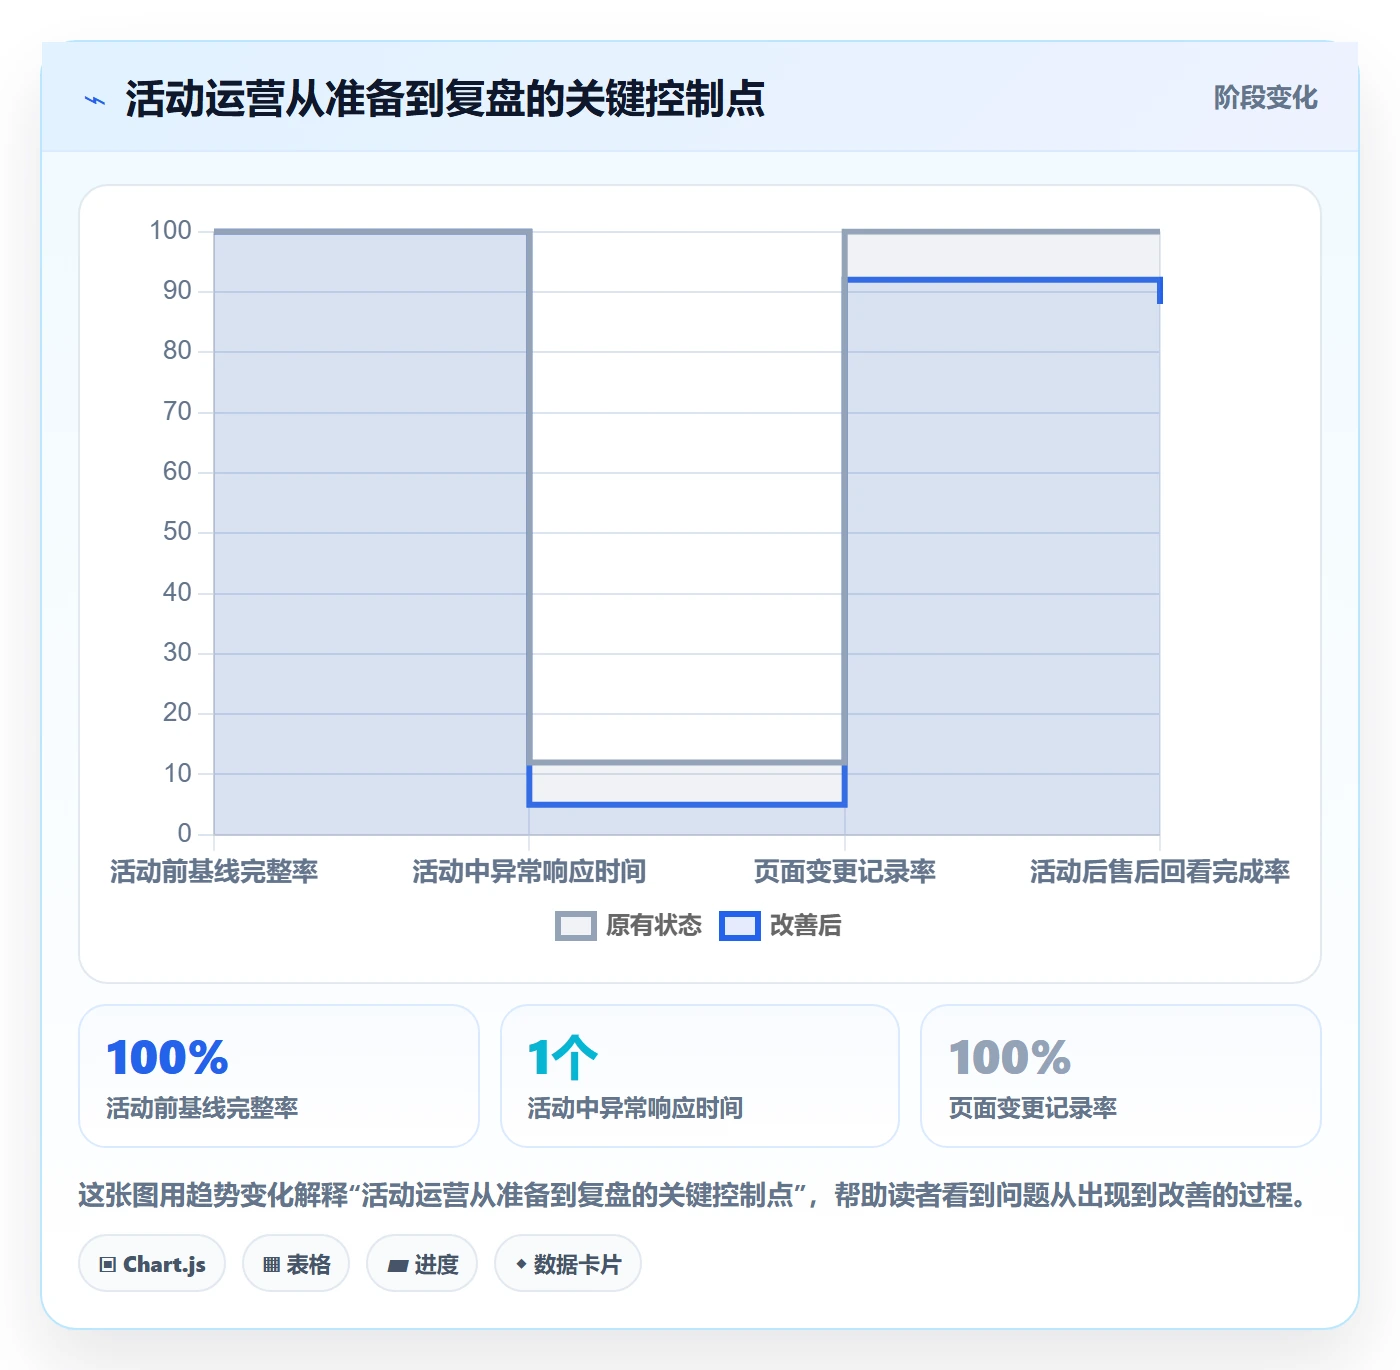This screenshot has width=1400, height=1370.
Task: Open the 1个 活动中异常响应时间 stat card
Action: click(x=700, y=1076)
